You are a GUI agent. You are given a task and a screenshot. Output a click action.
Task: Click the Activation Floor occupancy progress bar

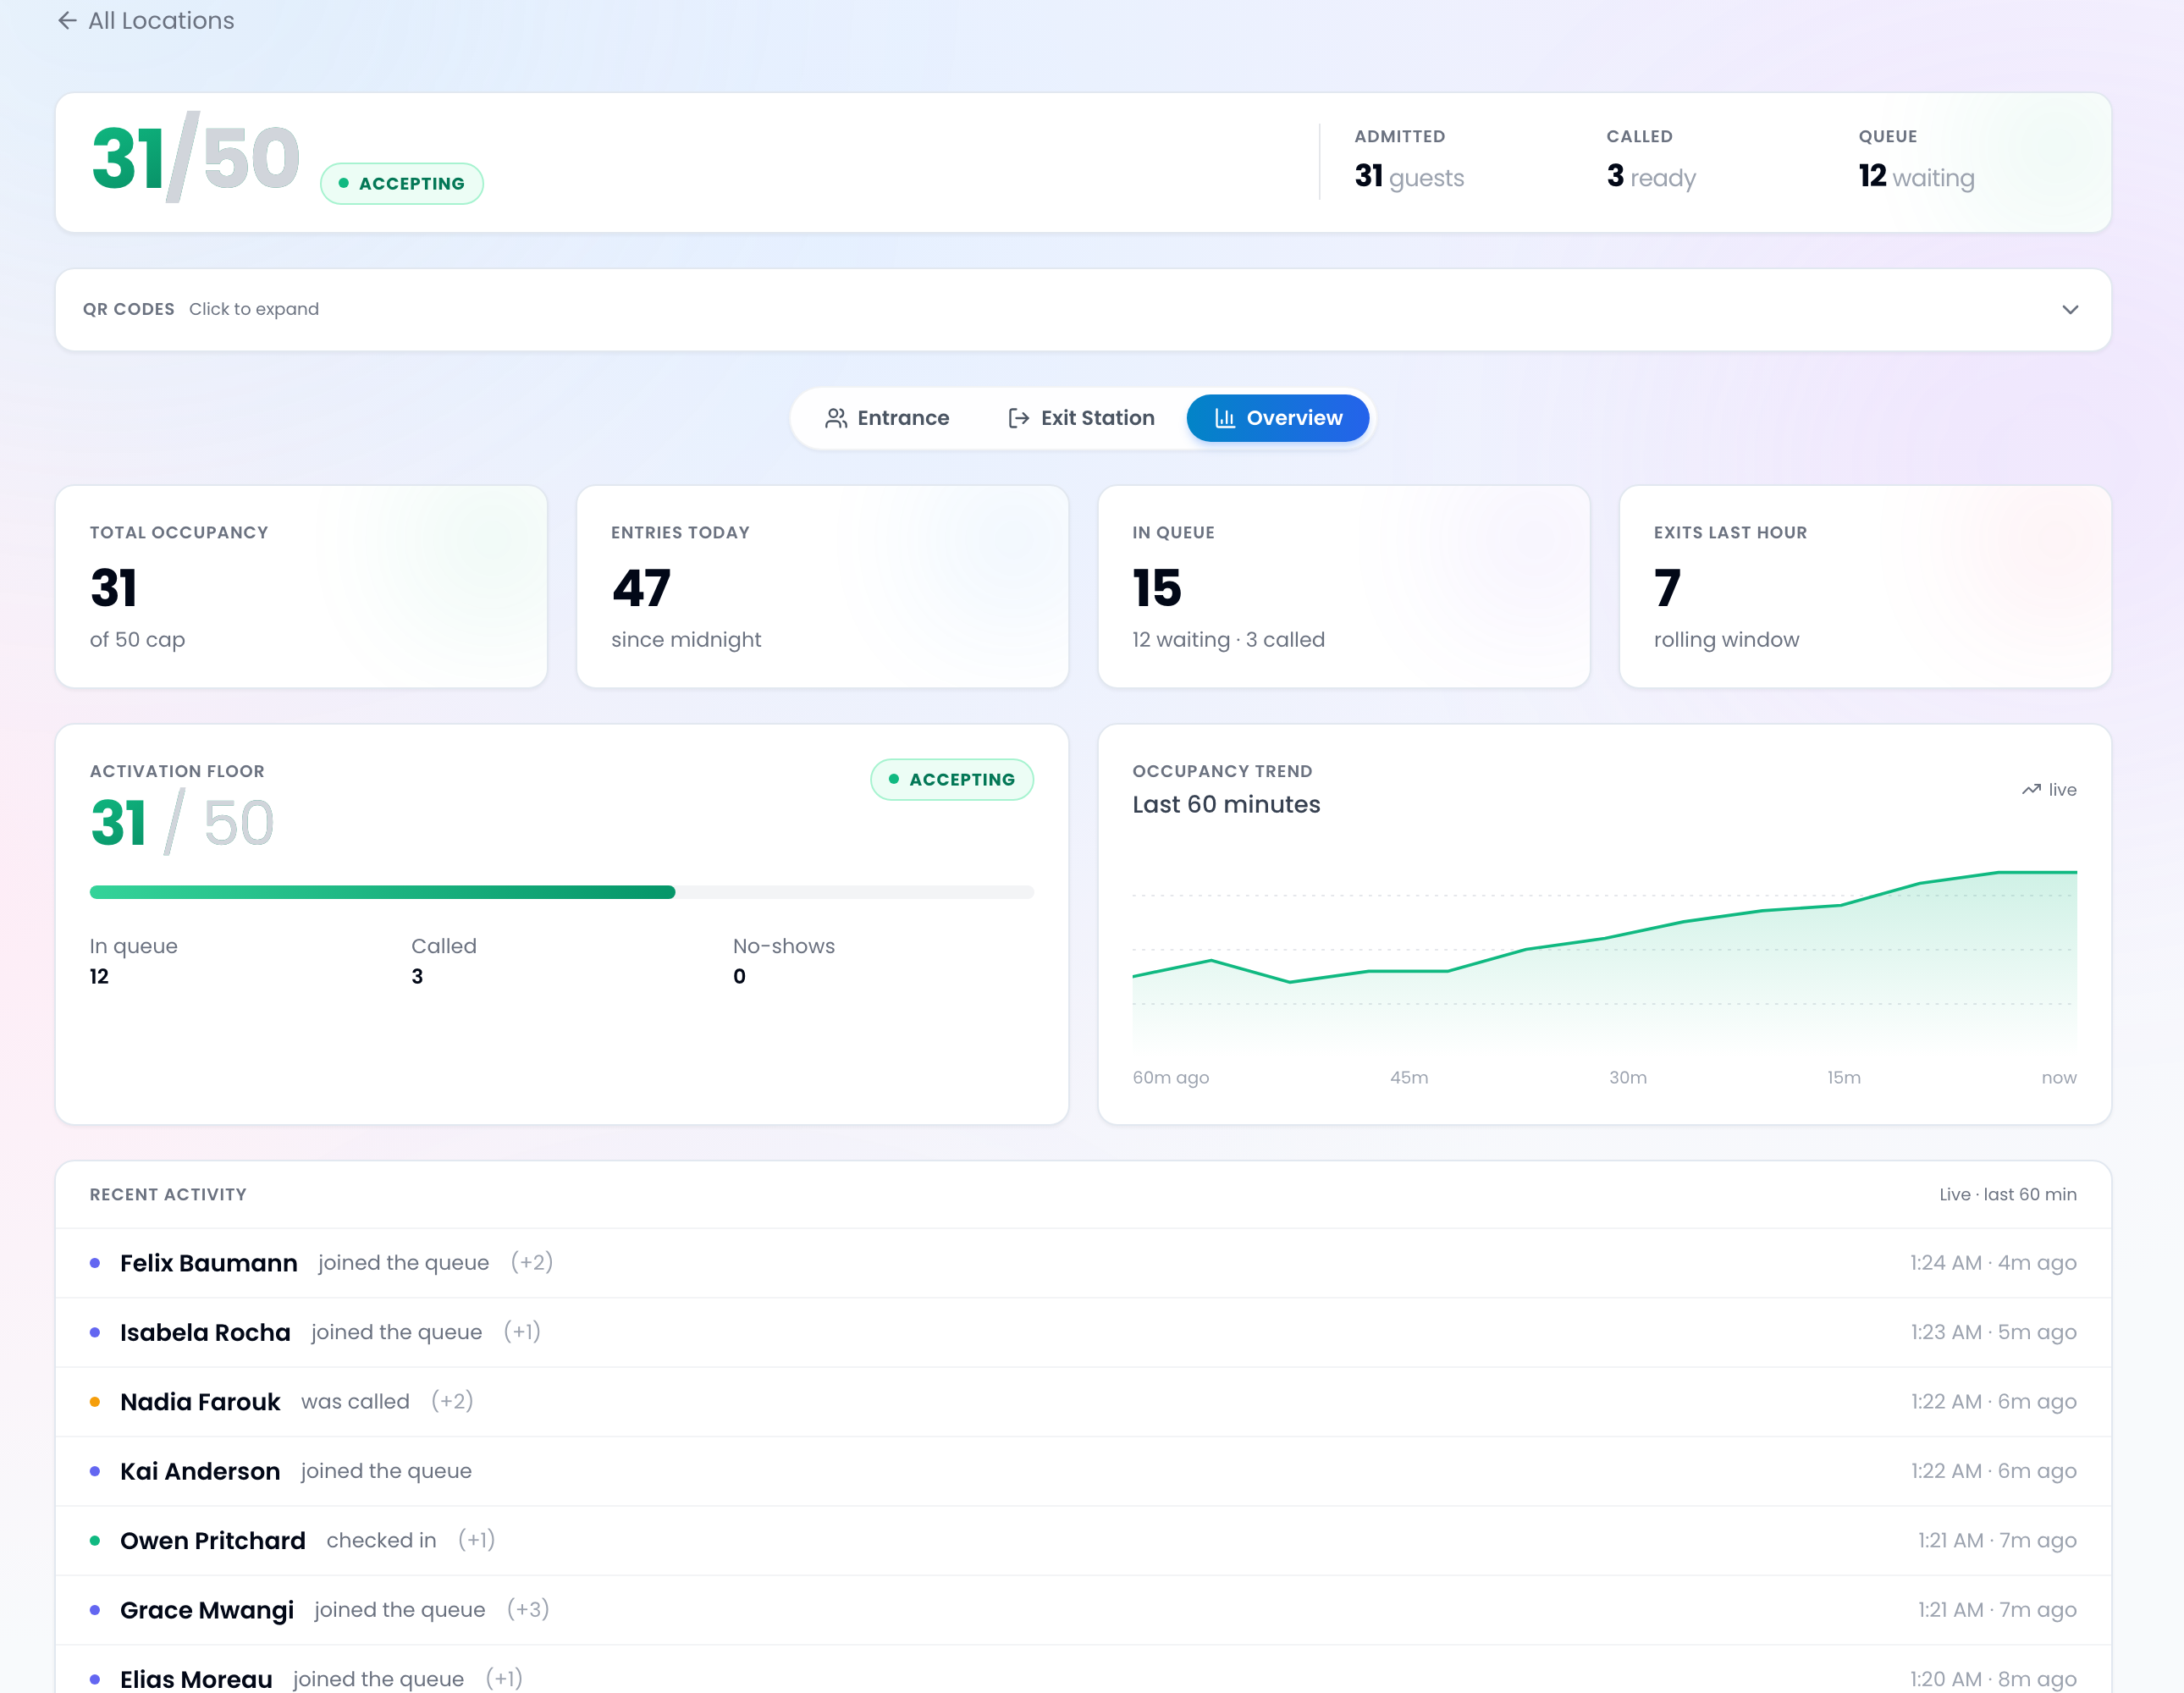click(x=561, y=892)
